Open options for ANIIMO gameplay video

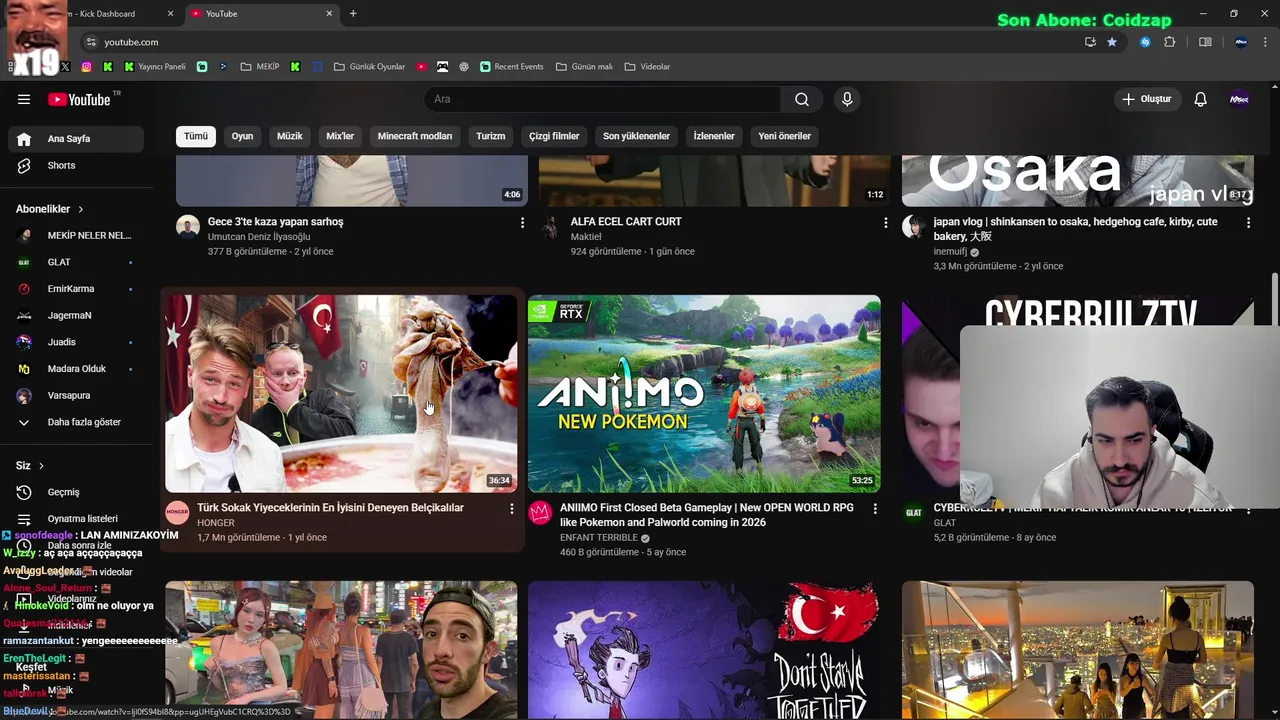(x=875, y=509)
